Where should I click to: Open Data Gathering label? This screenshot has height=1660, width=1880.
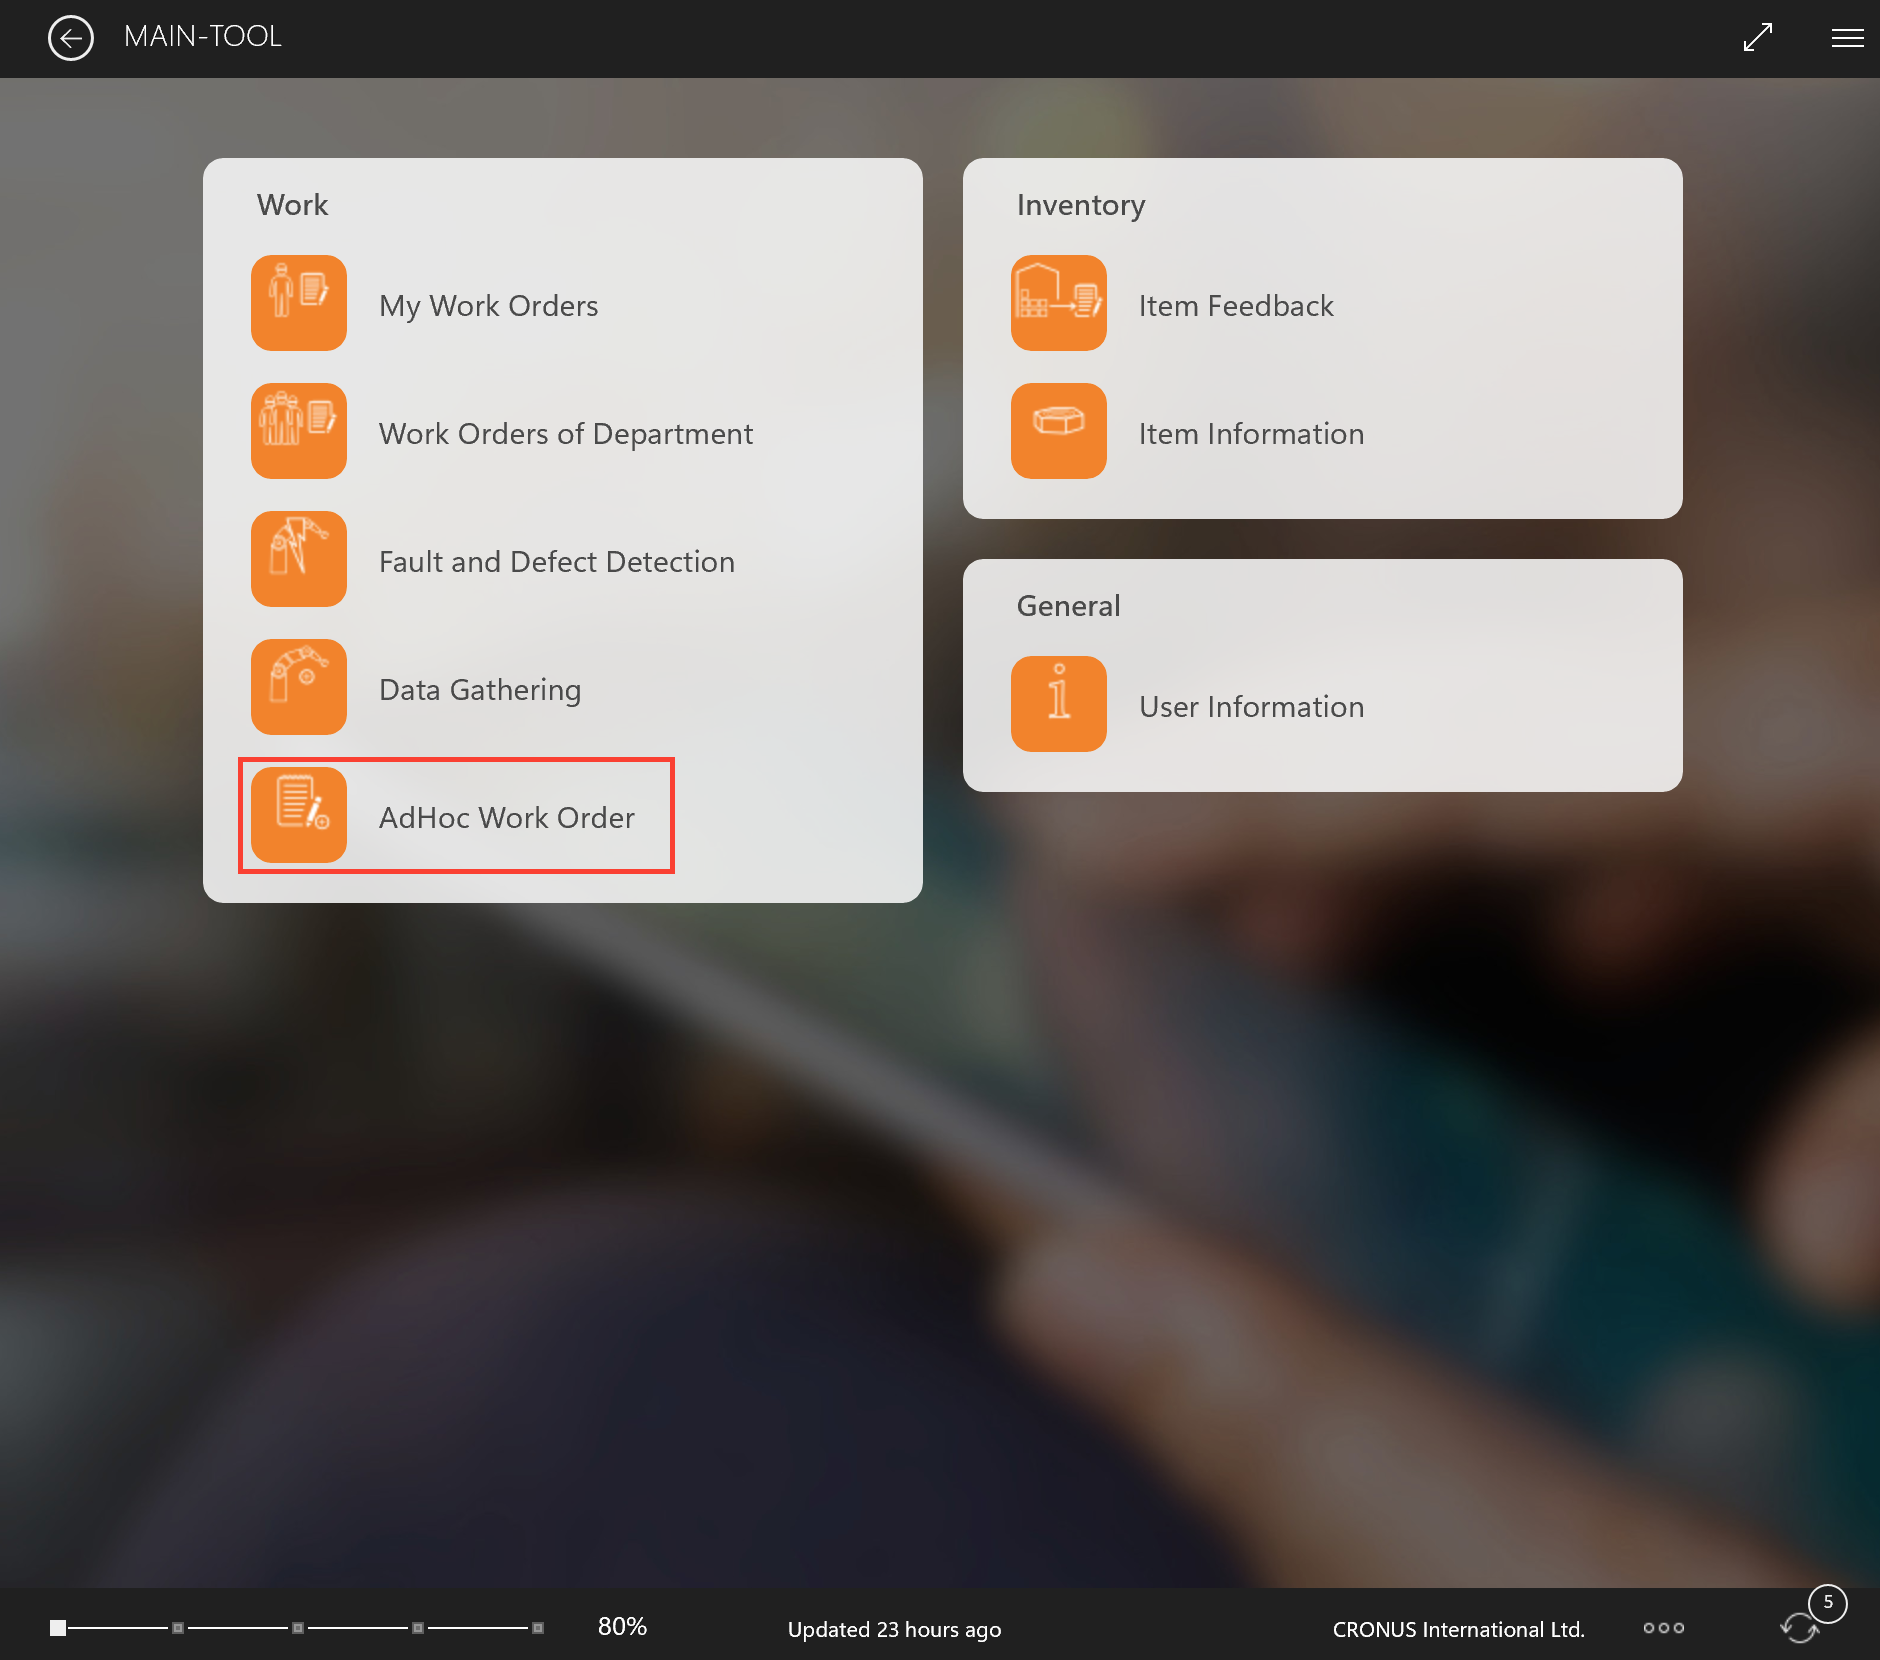[480, 690]
